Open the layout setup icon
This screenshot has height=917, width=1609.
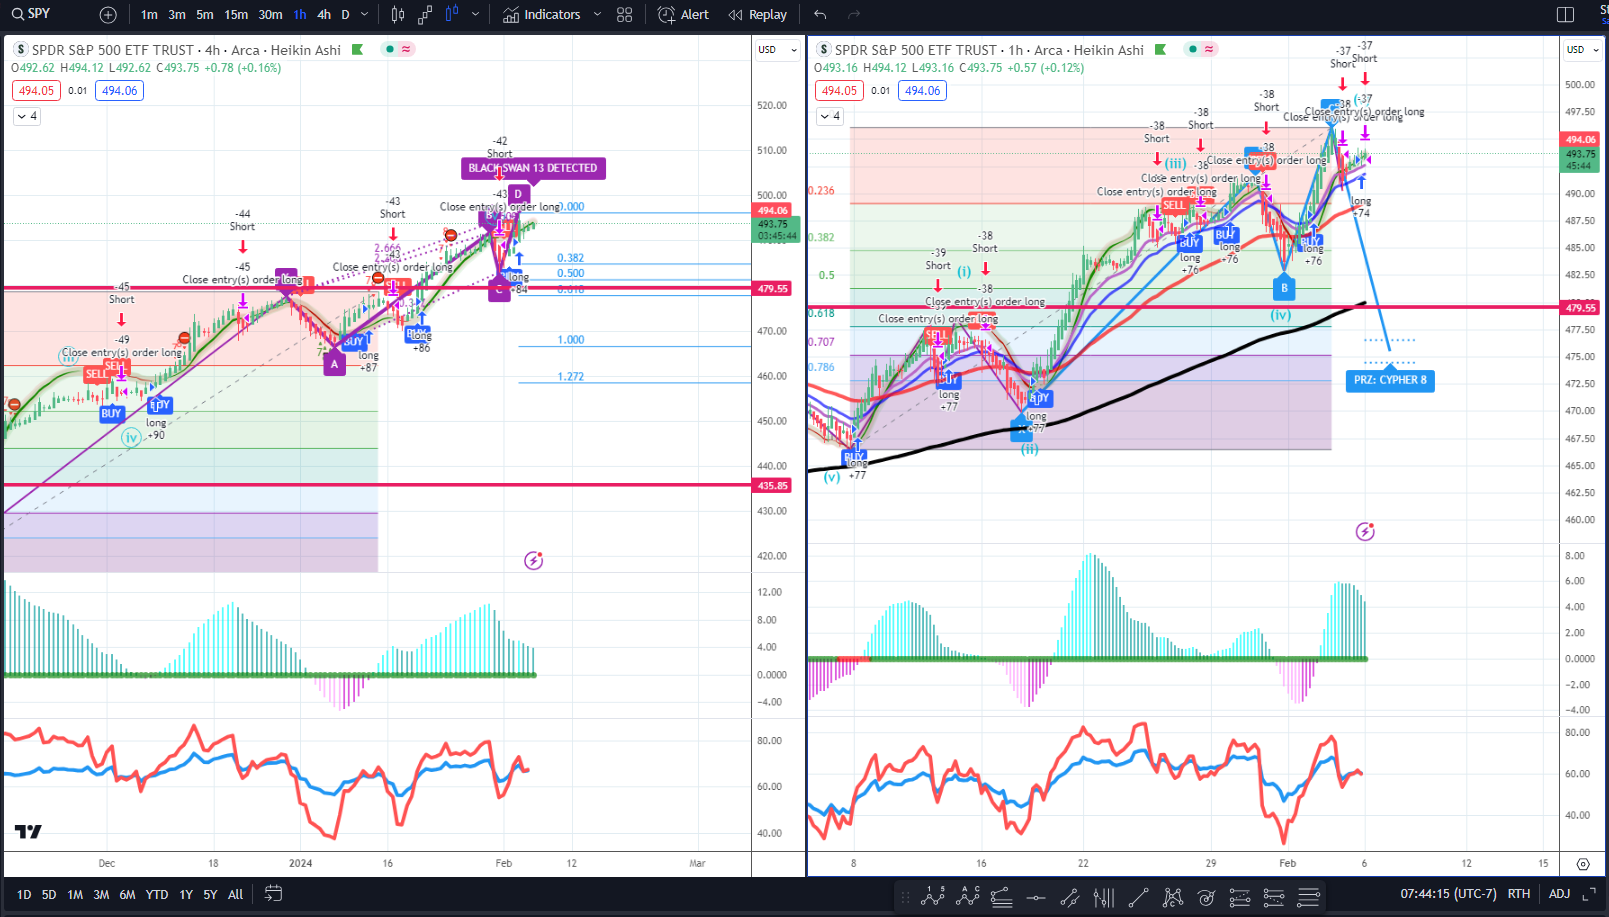(1566, 15)
